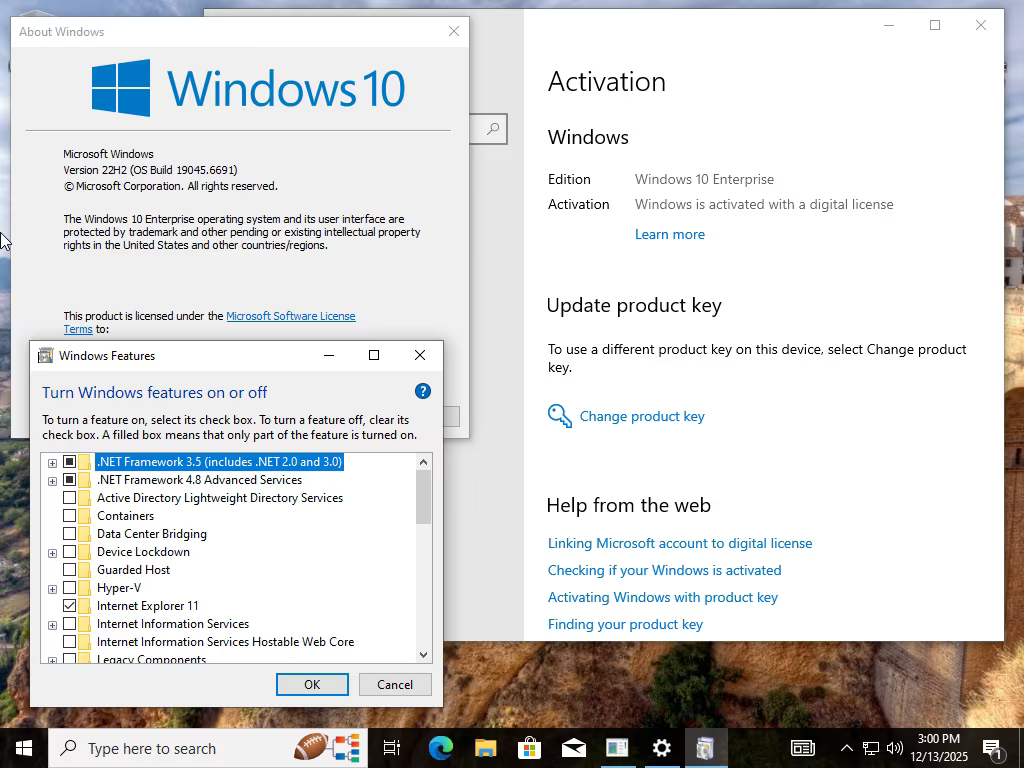The width and height of the screenshot is (1024, 768).
Task: Select Internet Information Services Hostable Web Core row
Action: 225,642
